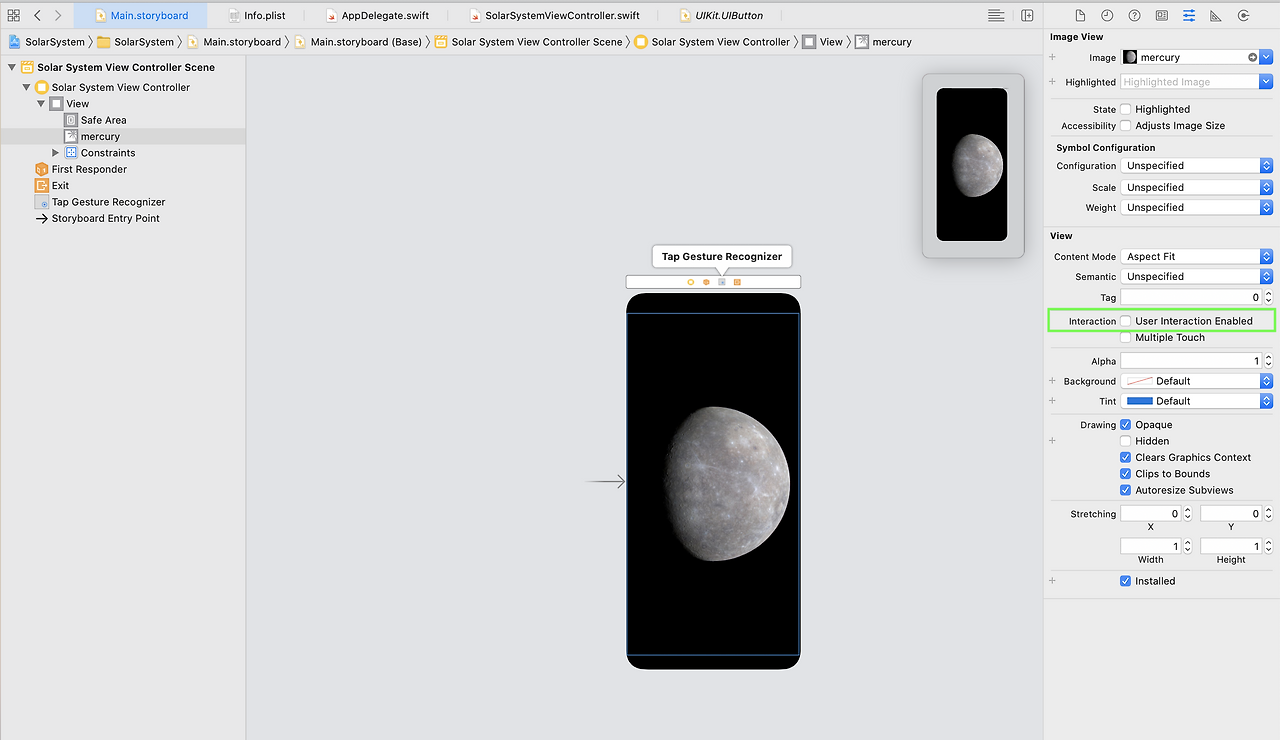
Task: Open the symbol Configuration dropdown
Action: (1197, 166)
